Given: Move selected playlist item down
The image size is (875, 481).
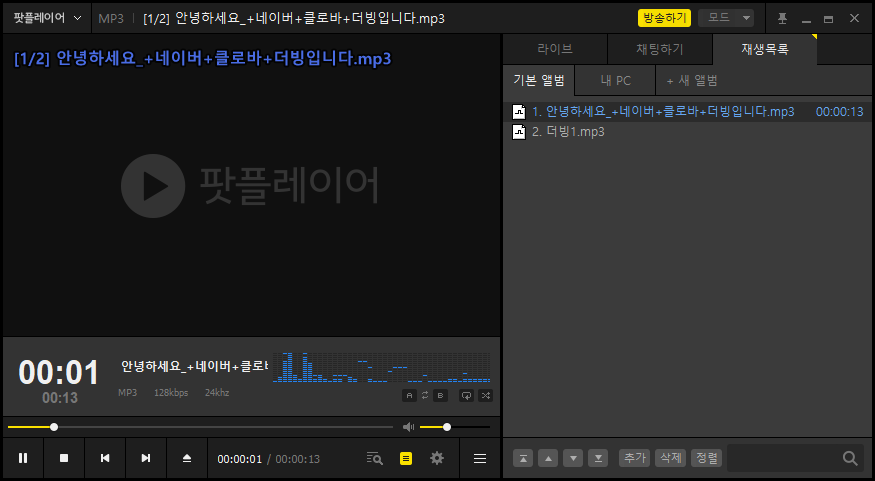Looking at the screenshot, I should [x=573, y=458].
